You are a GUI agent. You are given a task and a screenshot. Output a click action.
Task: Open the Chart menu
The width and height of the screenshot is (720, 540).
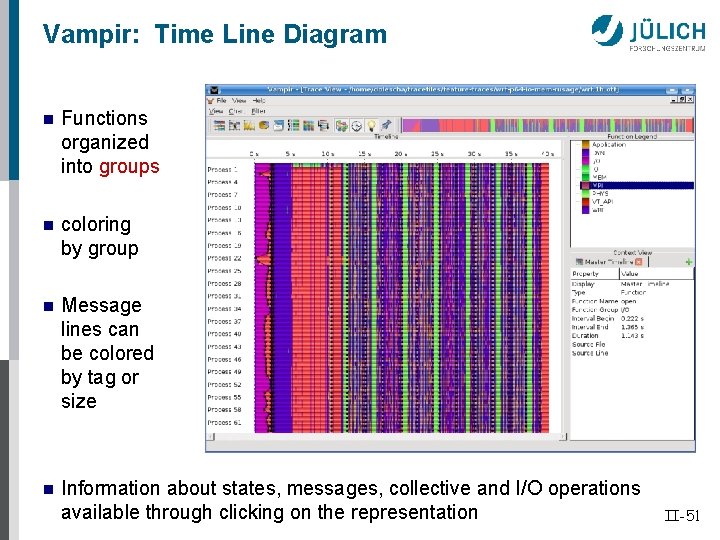235,111
